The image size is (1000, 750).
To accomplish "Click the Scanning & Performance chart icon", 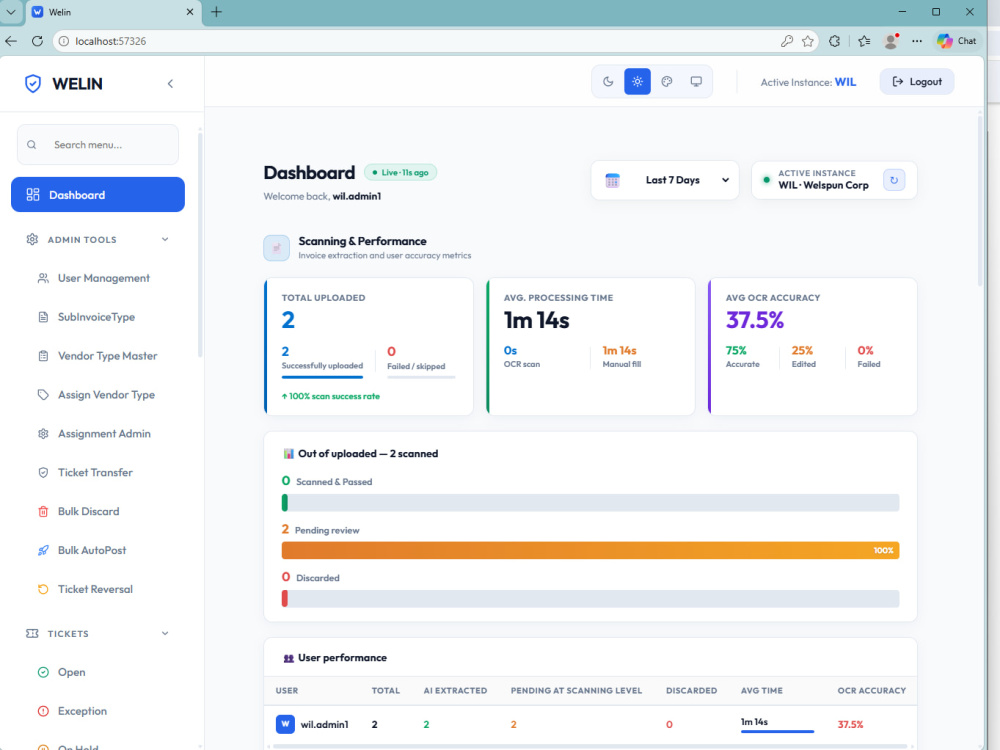I will [276, 248].
